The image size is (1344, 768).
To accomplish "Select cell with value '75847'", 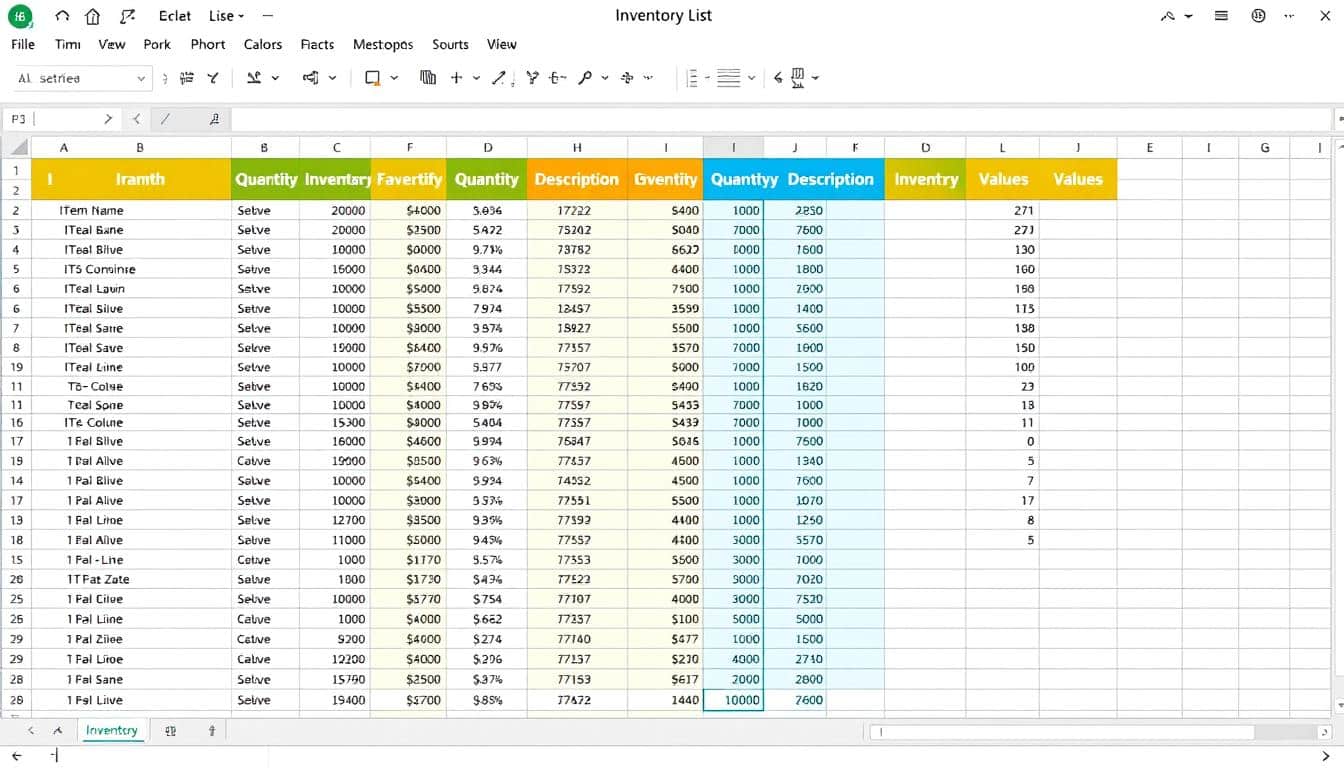I will [x=577, y=441].
